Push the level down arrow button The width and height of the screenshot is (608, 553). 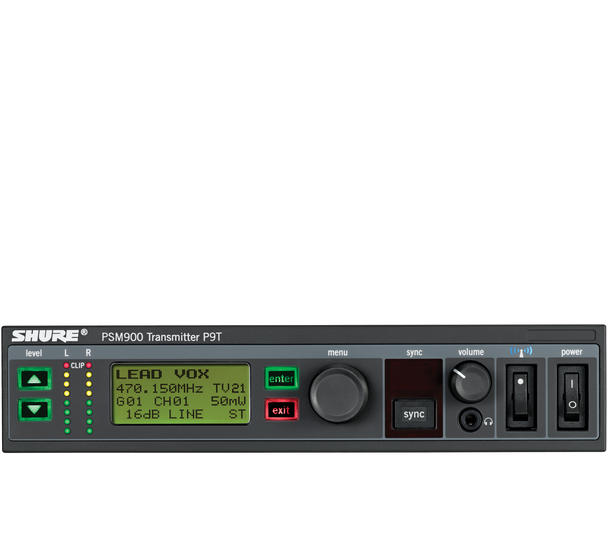pyautogui.click(x=35, y=410)
